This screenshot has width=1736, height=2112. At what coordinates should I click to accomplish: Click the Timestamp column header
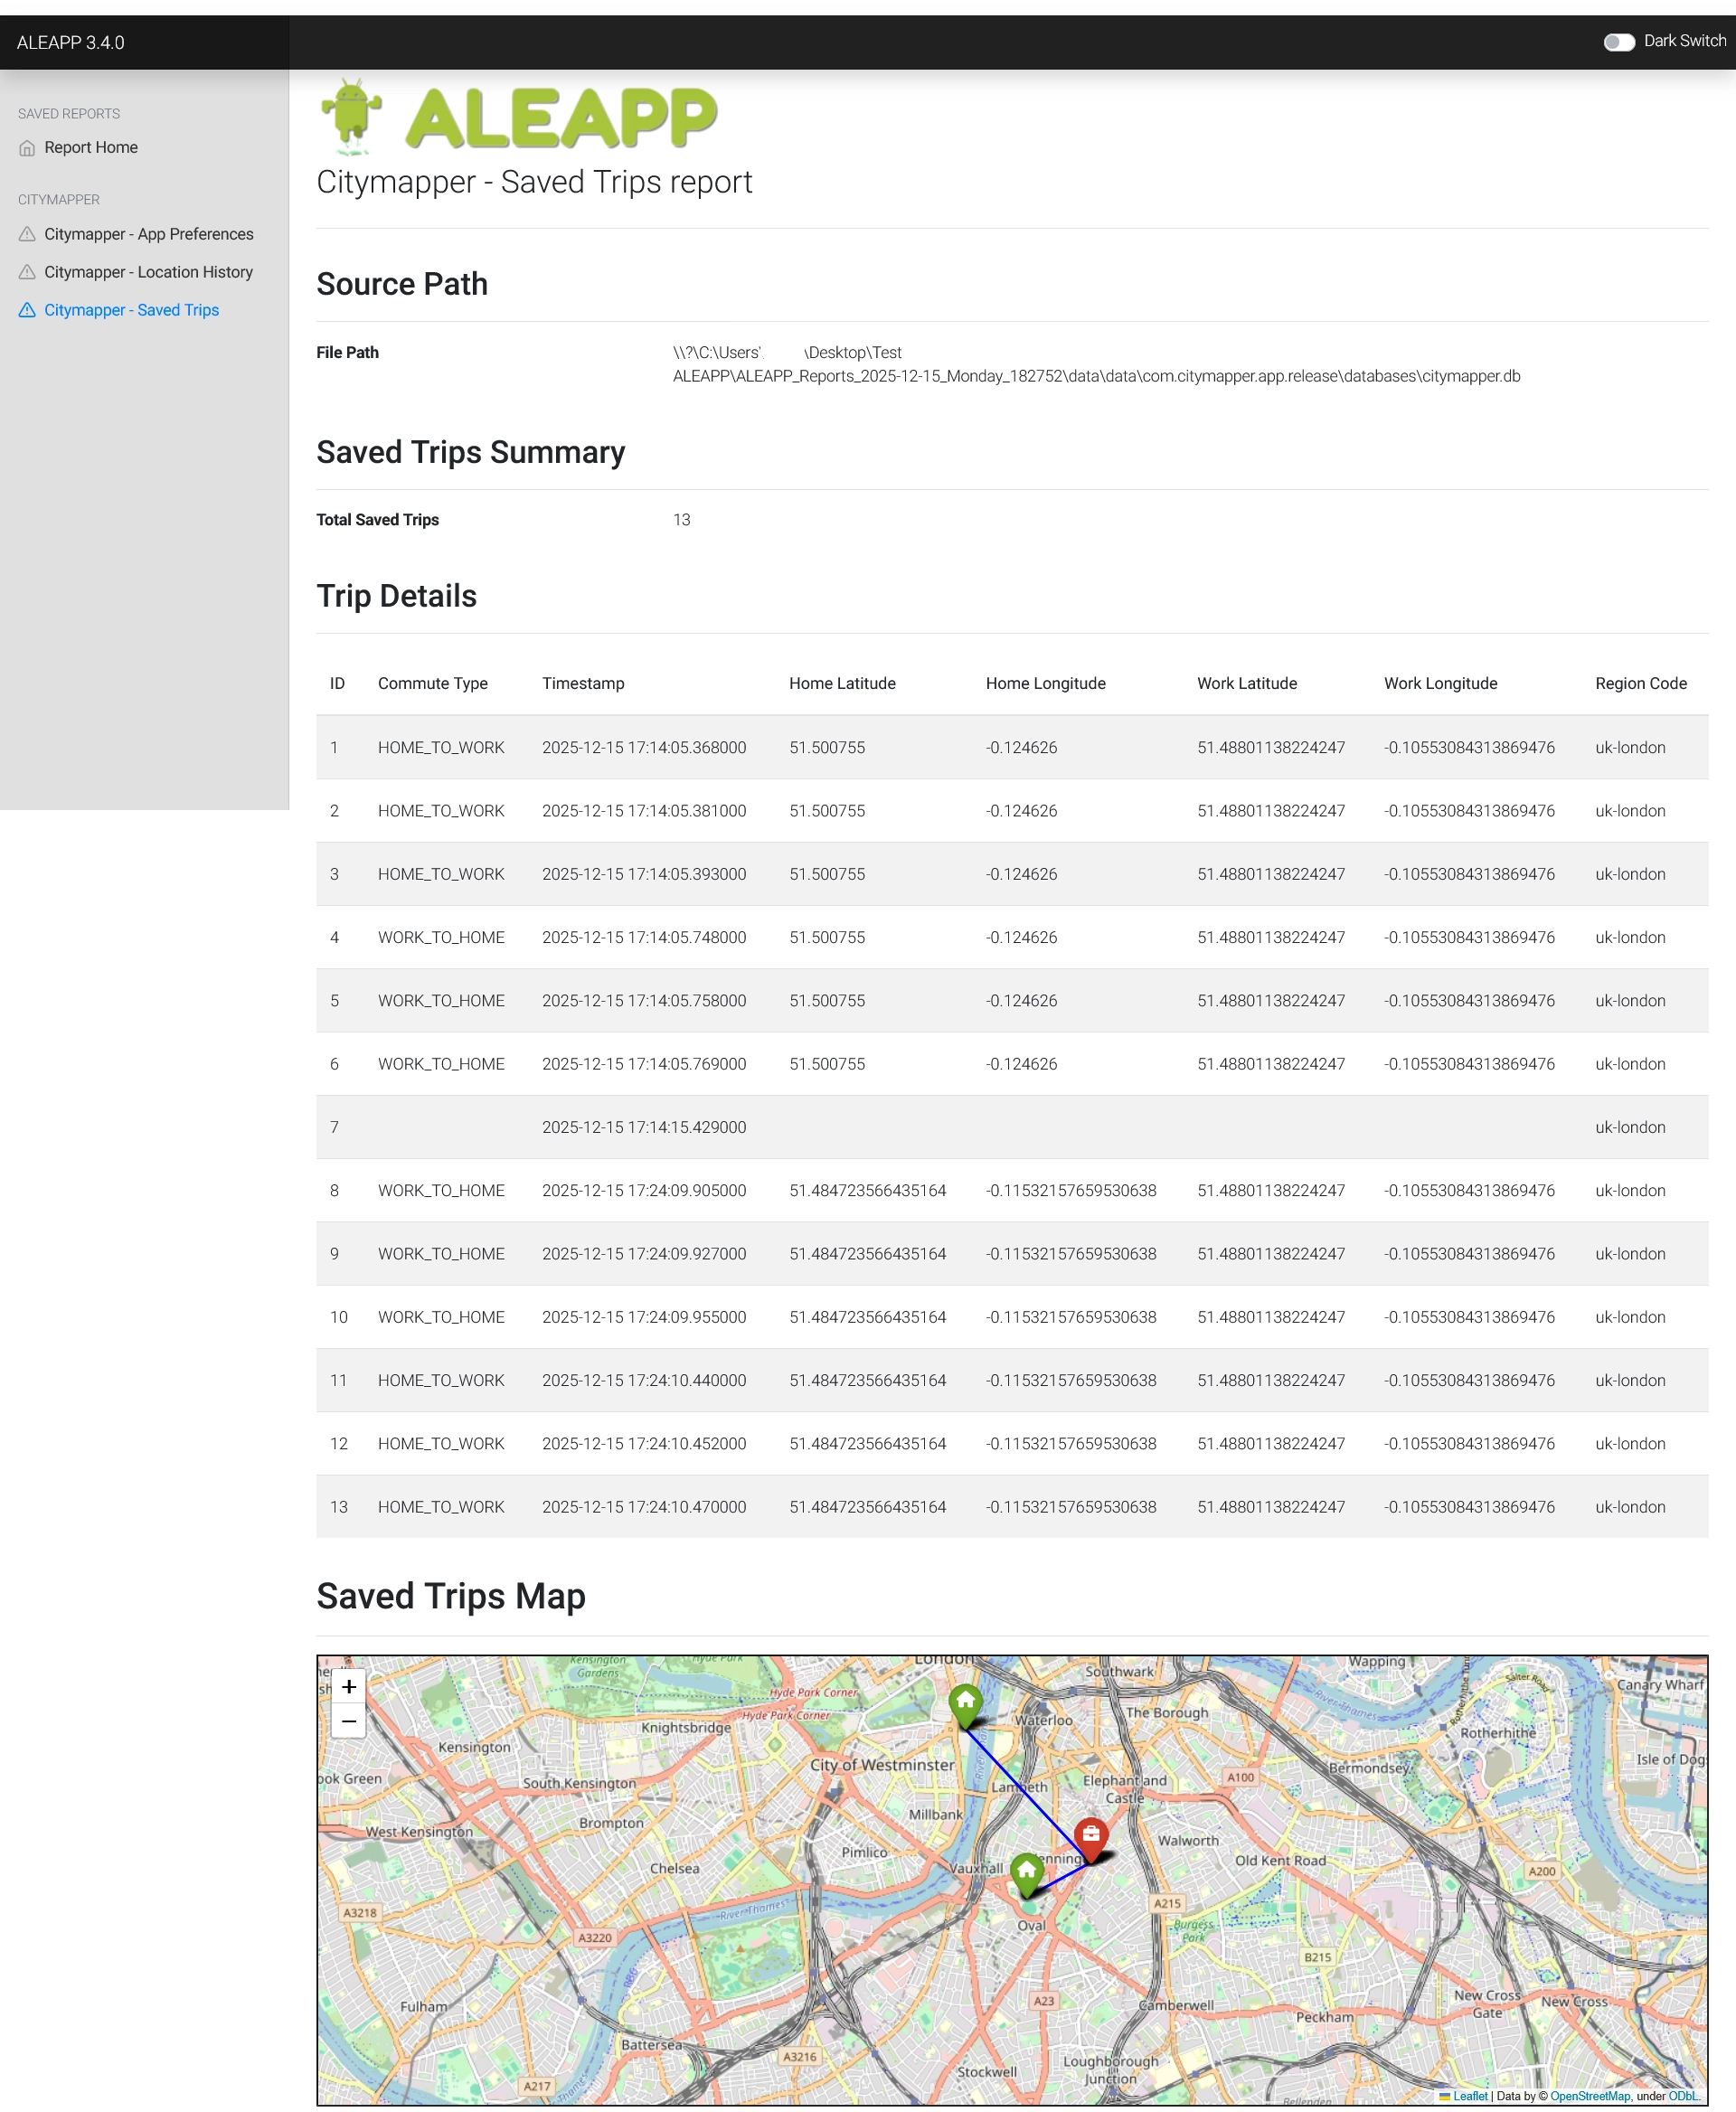(x=583, y=683)
